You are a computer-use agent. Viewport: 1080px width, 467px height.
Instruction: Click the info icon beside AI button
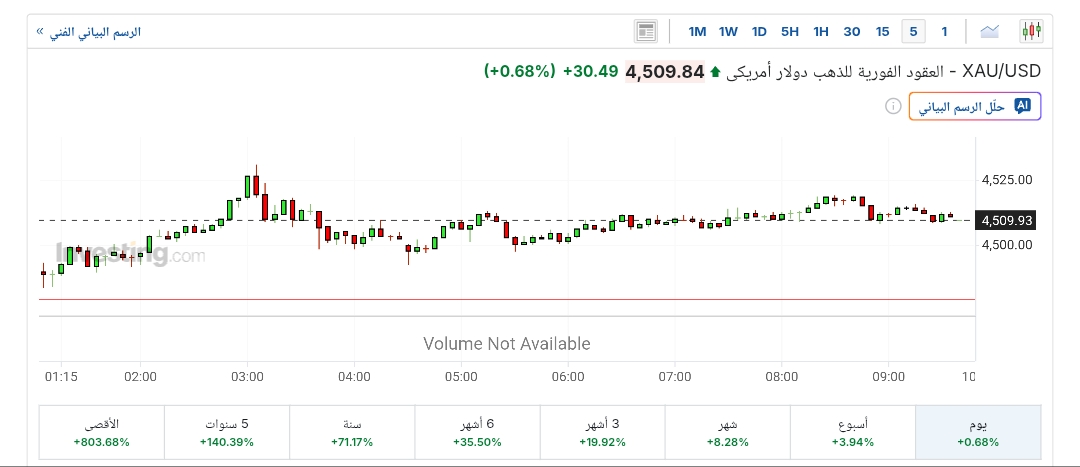893,106
